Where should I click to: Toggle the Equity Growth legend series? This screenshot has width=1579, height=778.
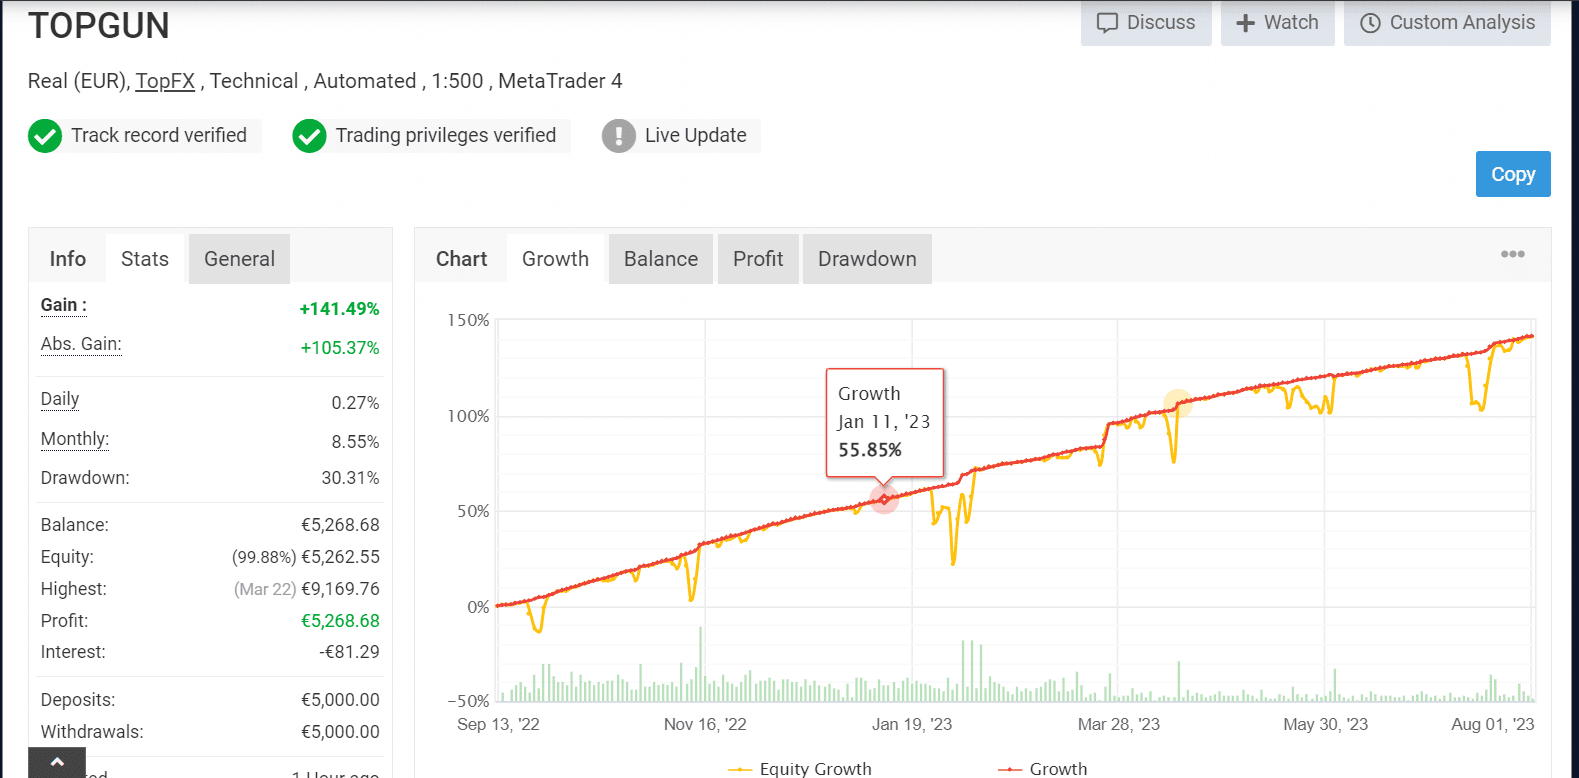[800, 768]
